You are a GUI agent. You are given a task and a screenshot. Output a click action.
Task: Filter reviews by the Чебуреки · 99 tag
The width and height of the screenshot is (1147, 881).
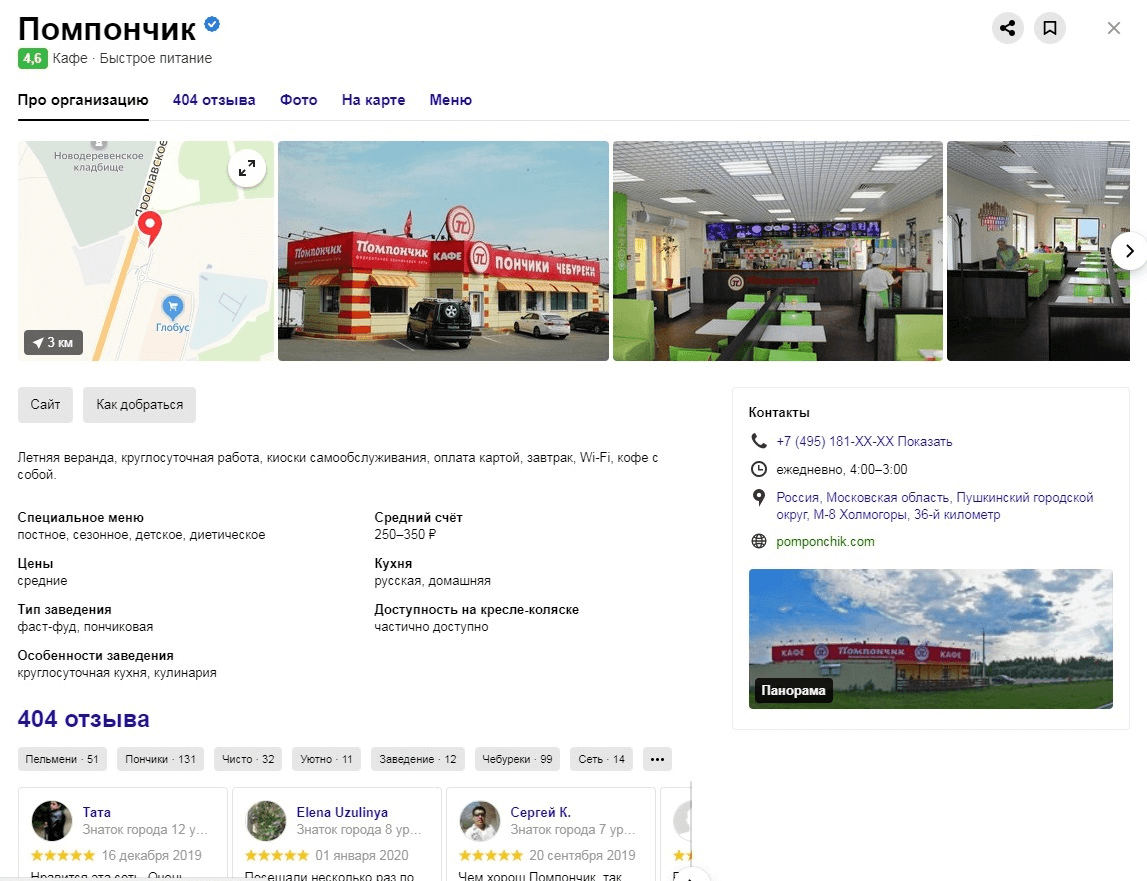517,760
